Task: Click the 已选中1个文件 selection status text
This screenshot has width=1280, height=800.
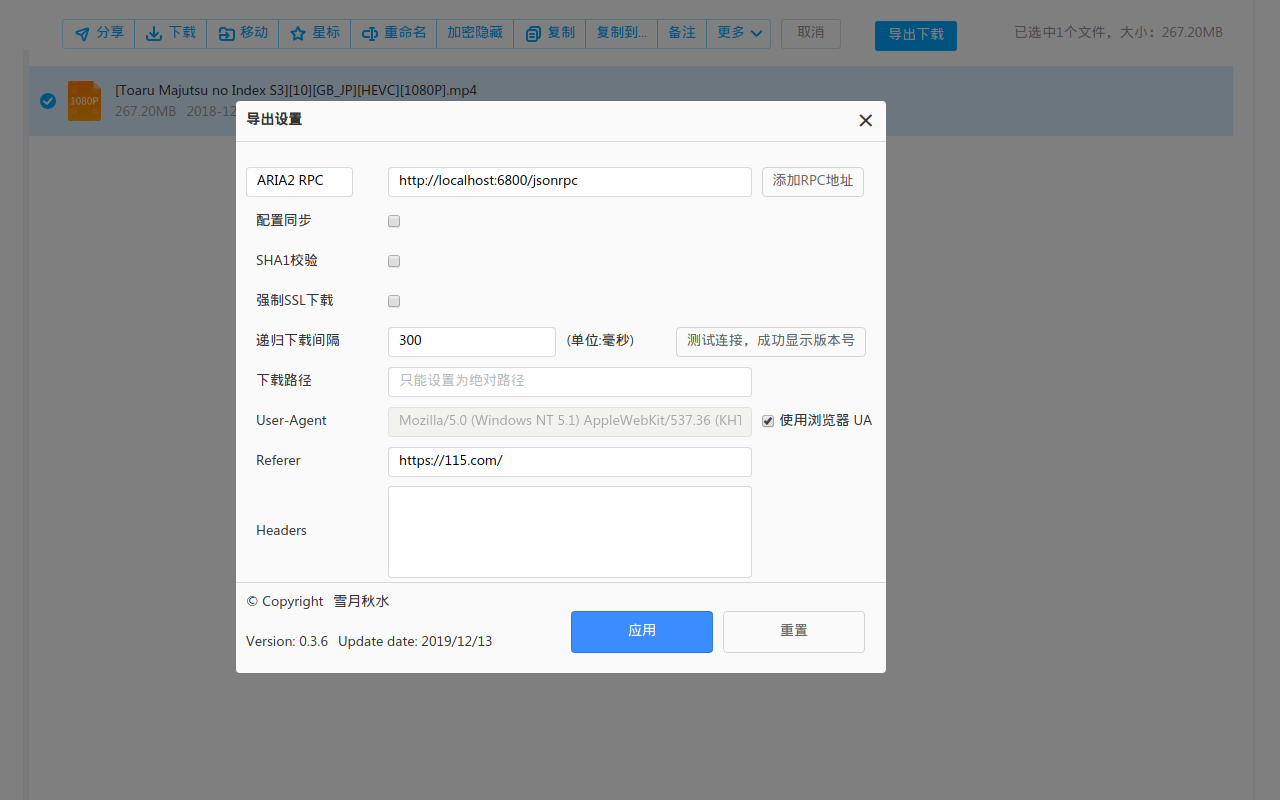Action: 1118,33
